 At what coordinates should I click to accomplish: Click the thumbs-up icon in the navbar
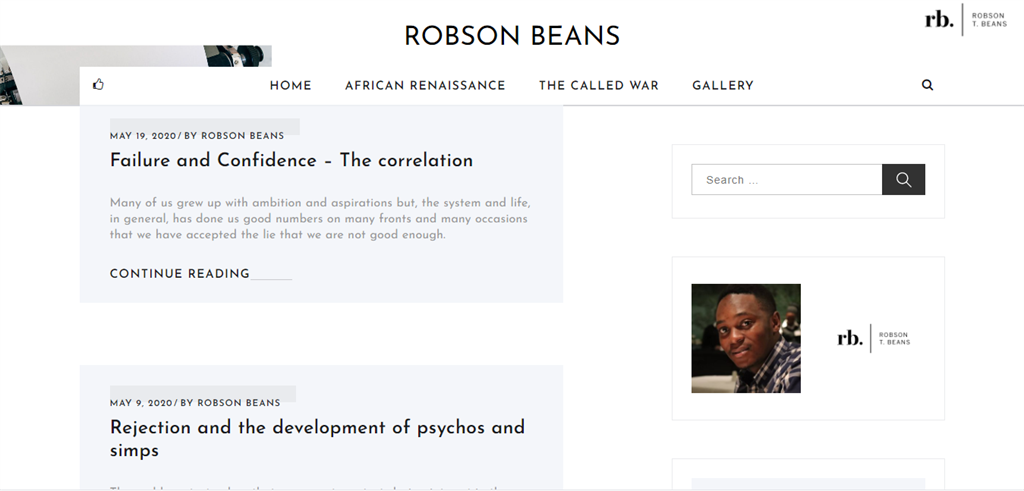pyautogui.click(x=99, y=84)
